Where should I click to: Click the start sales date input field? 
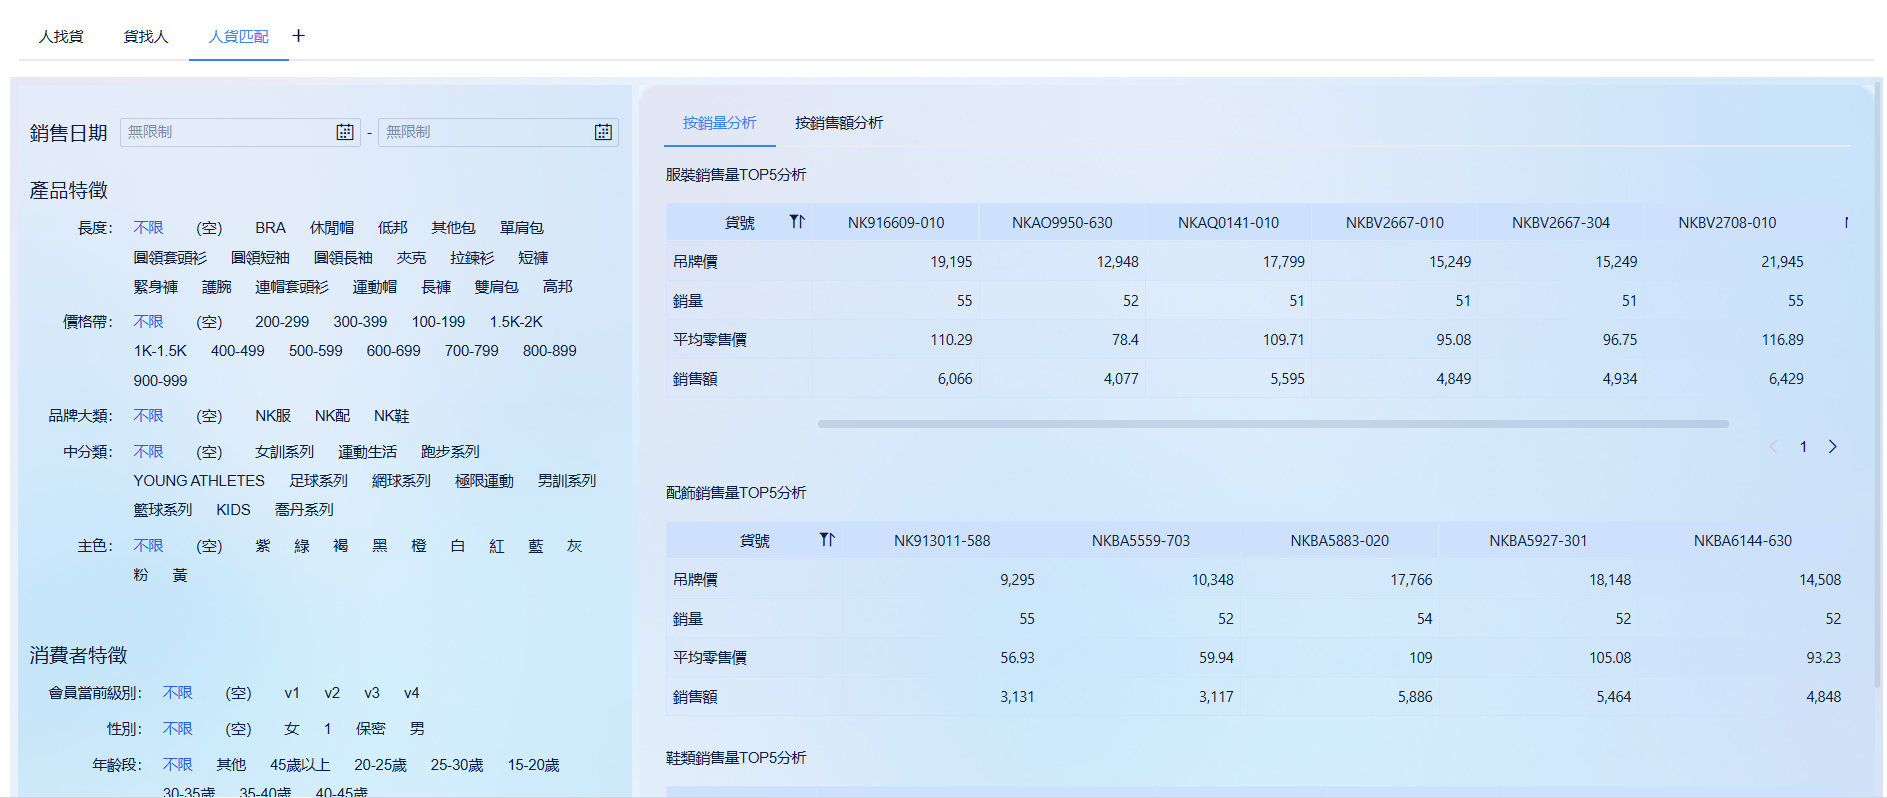[x=240, y=132]
